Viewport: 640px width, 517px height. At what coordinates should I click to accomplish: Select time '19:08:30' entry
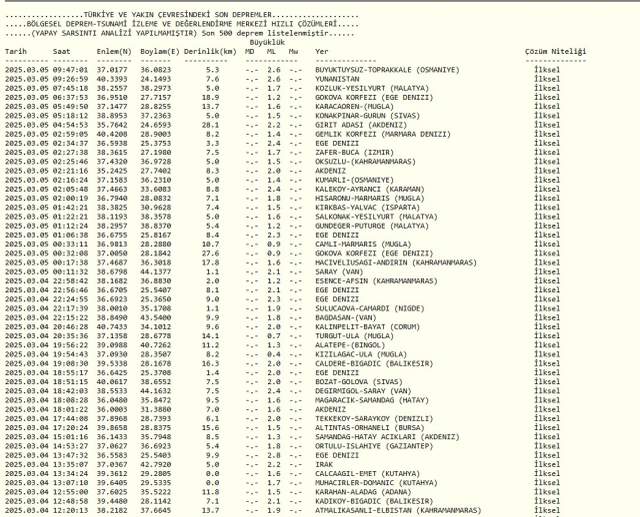[70, 364]
